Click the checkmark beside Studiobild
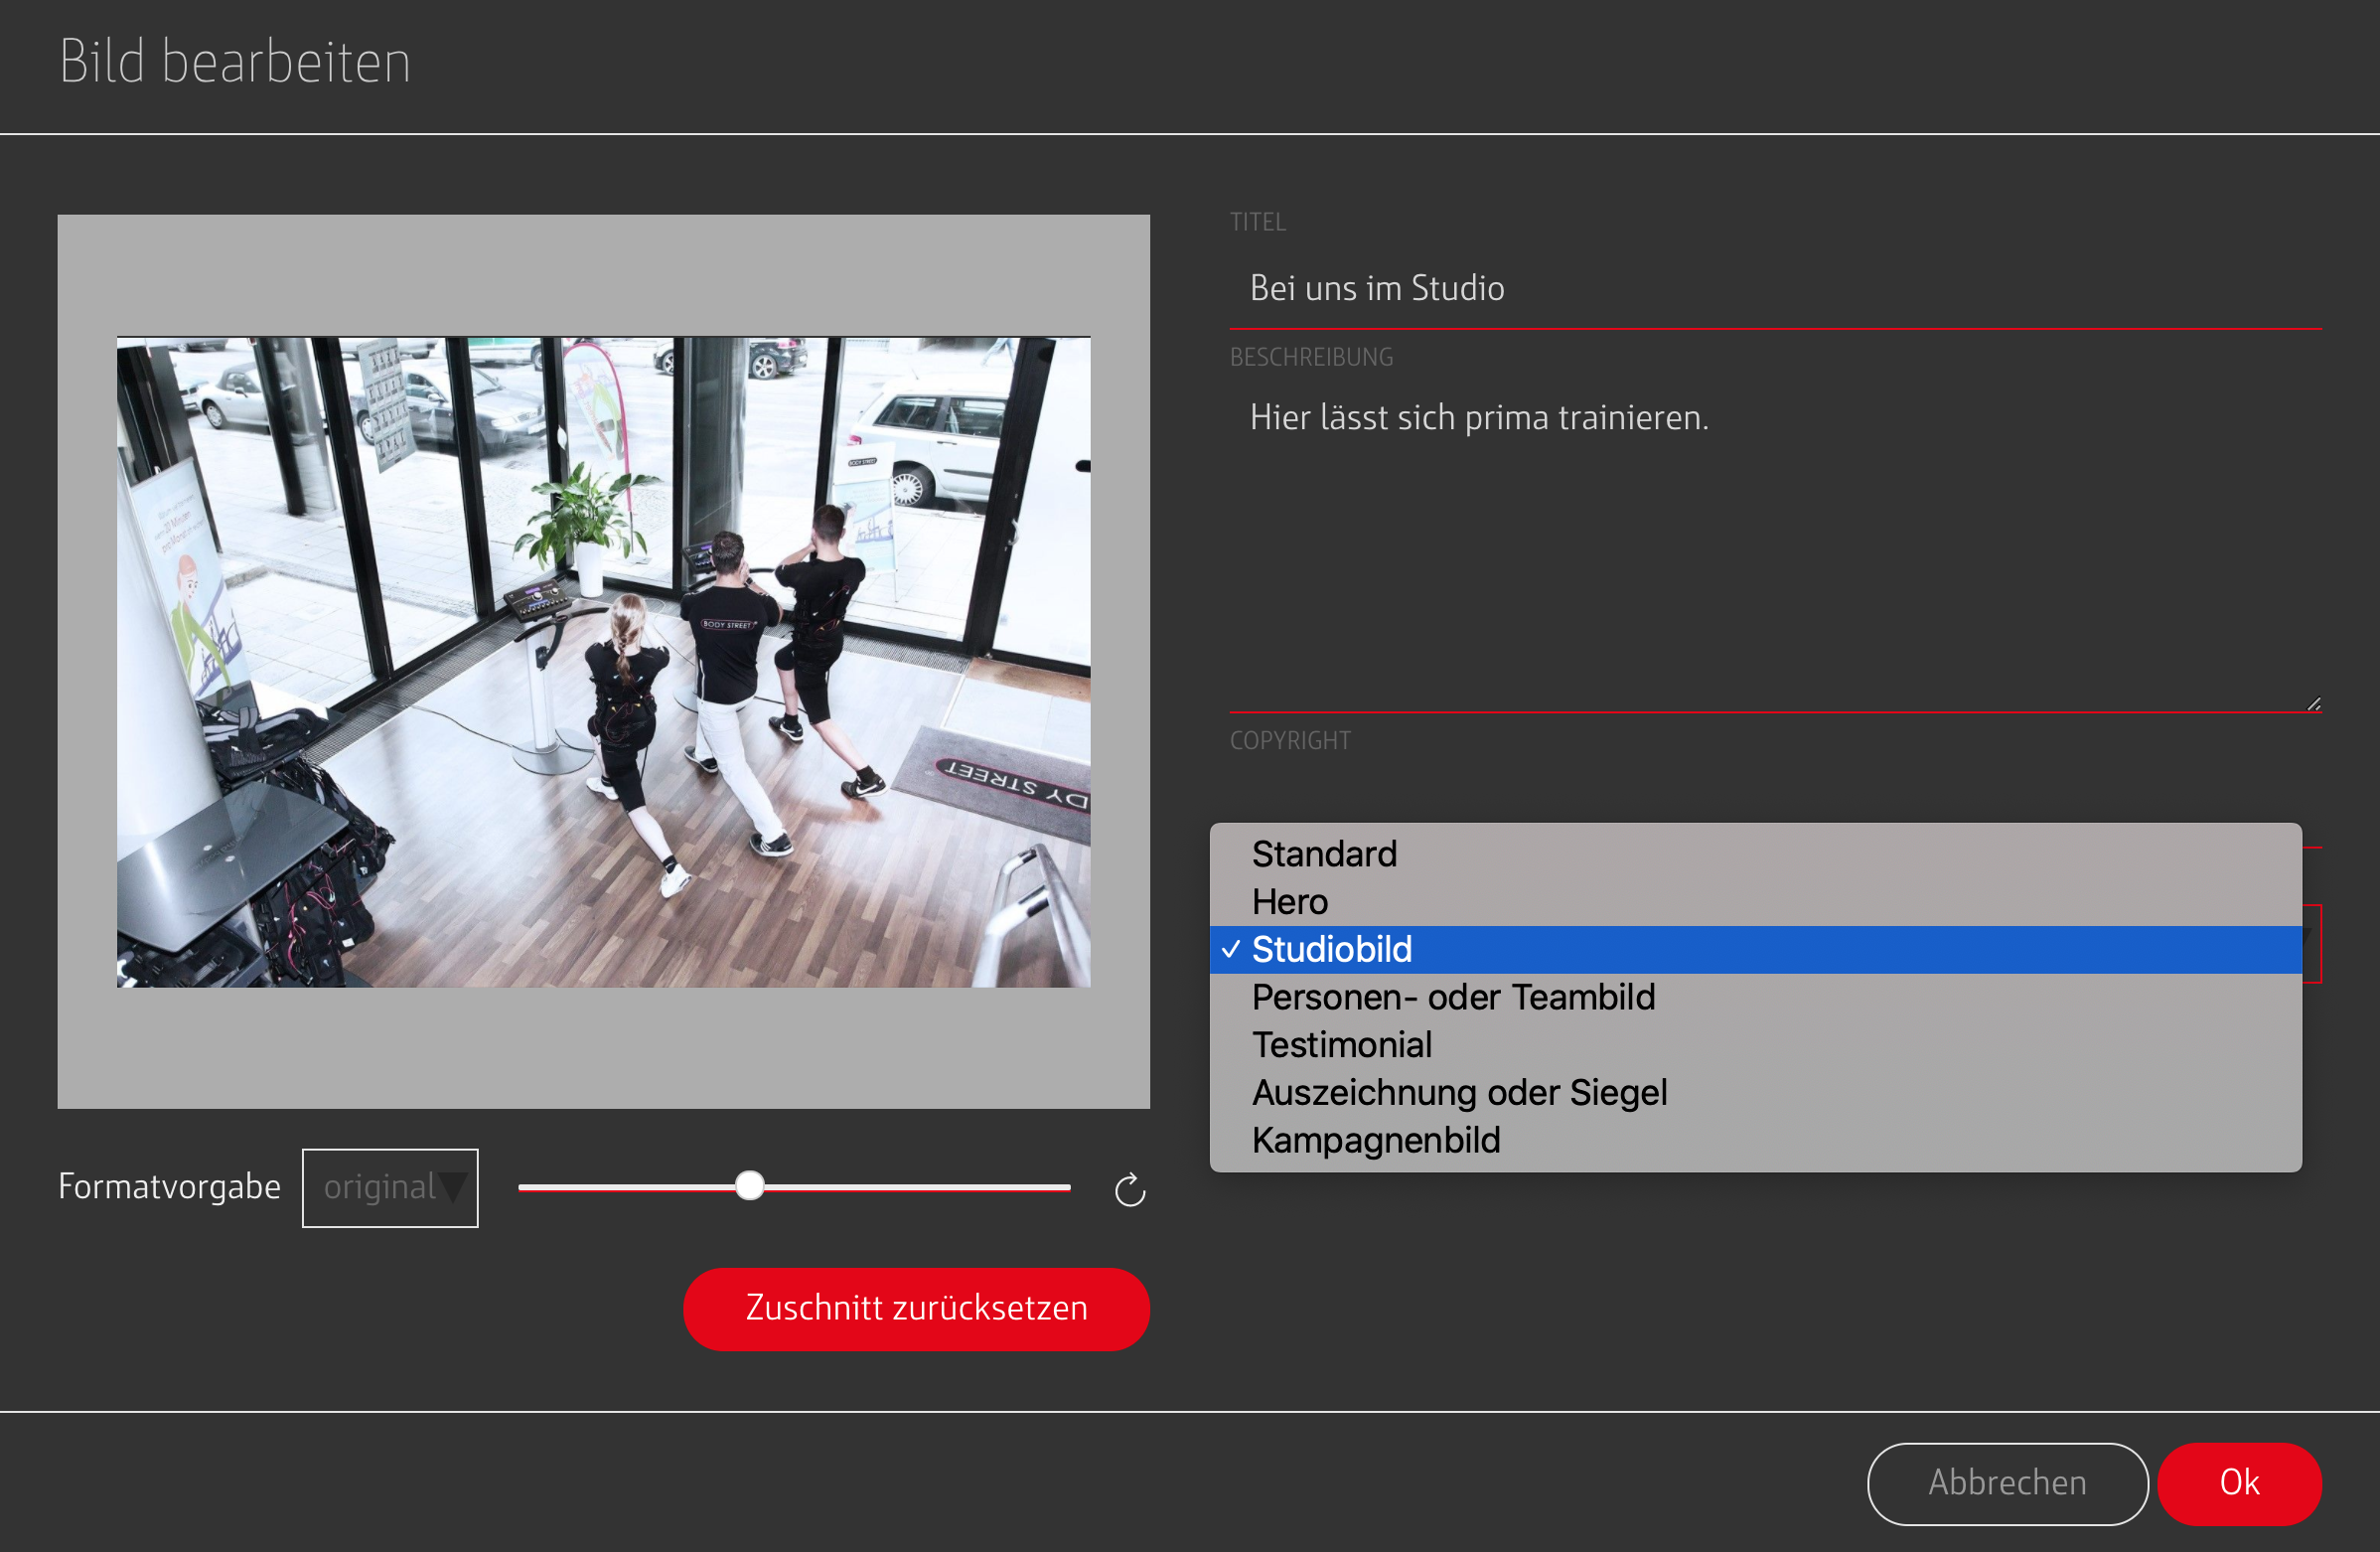Image resolution: width=2380 pixels, height=1552 pixels. [1231, 949]
